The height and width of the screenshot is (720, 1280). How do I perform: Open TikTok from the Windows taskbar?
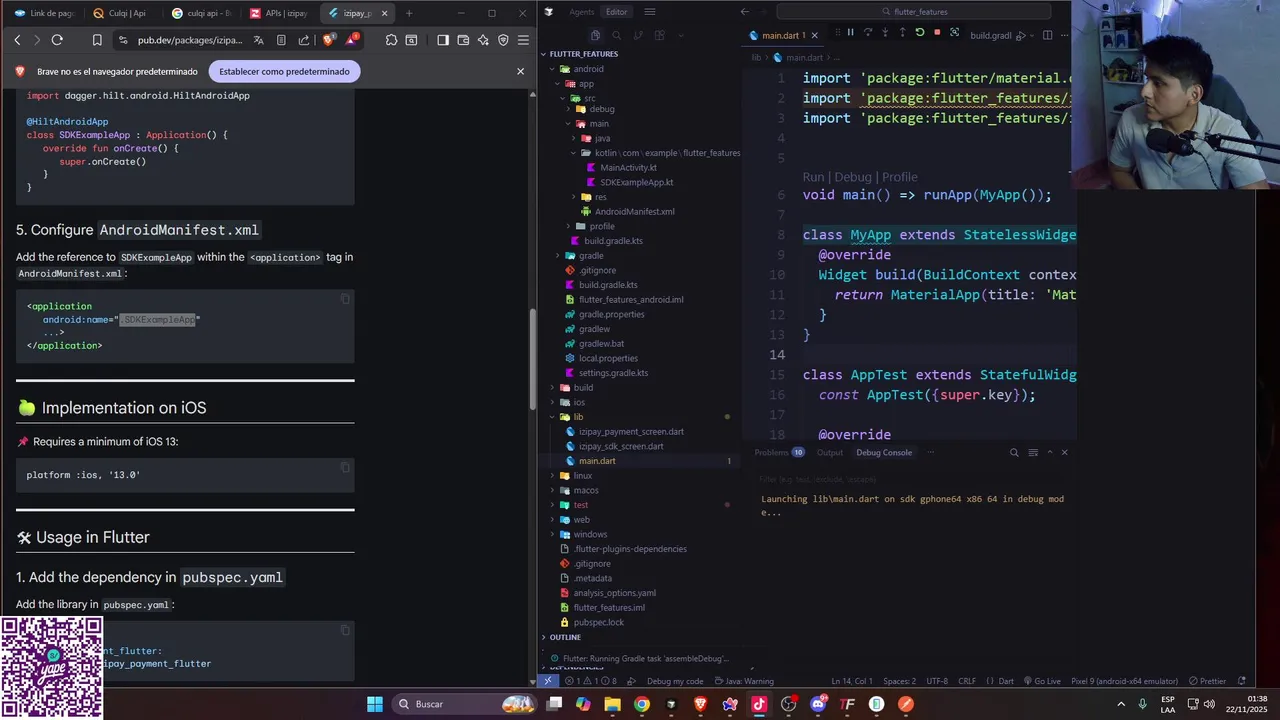coord(759,704)
